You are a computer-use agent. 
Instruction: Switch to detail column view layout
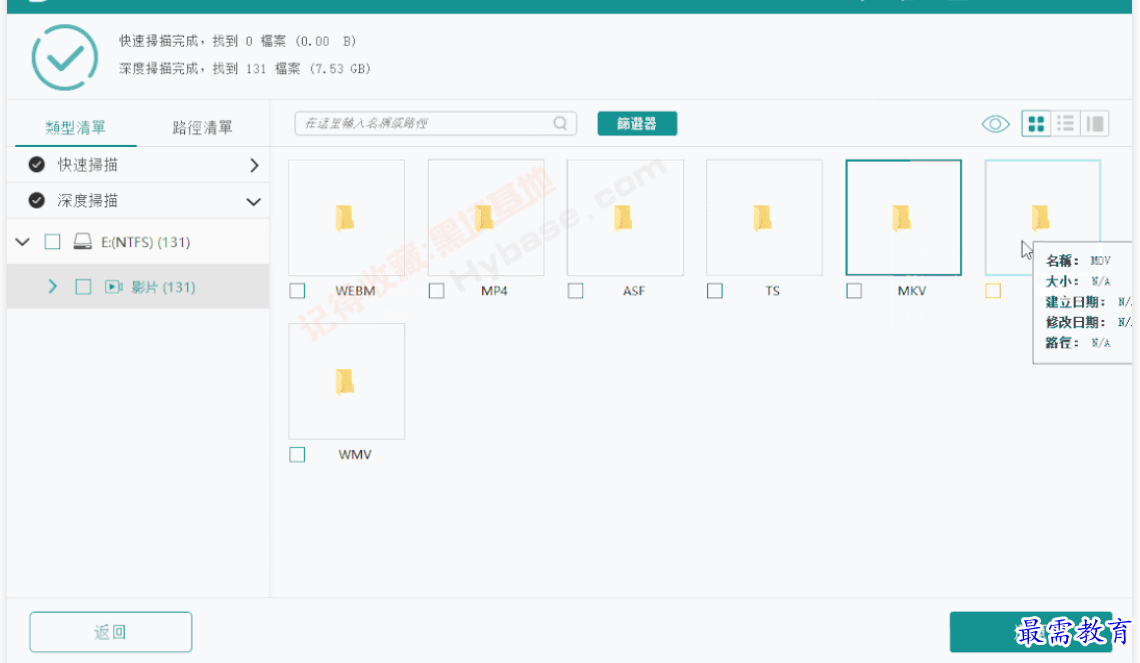[x=1095, y=124]
